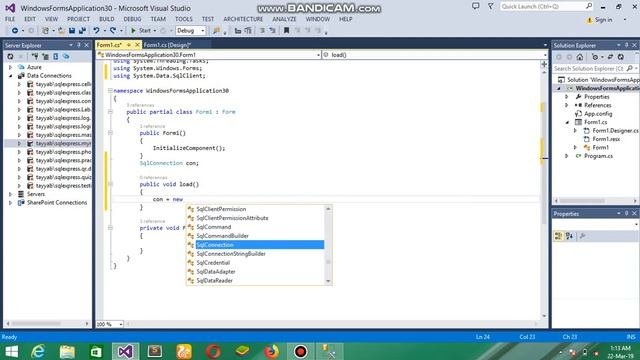
Task: Switch Properties panel to Alphabetical view
Action: click(569, 236)
